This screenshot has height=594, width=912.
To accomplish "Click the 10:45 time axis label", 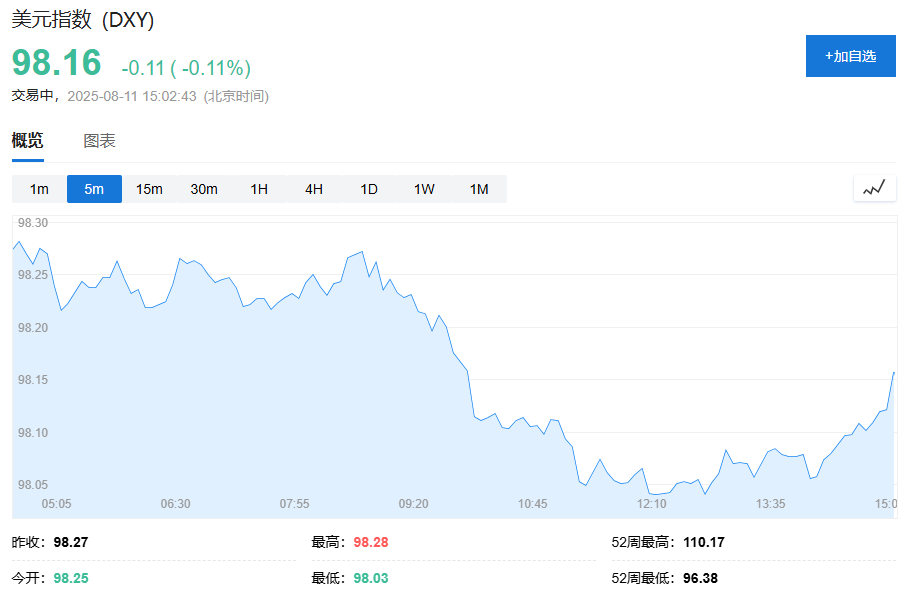I will click(533, 504).
